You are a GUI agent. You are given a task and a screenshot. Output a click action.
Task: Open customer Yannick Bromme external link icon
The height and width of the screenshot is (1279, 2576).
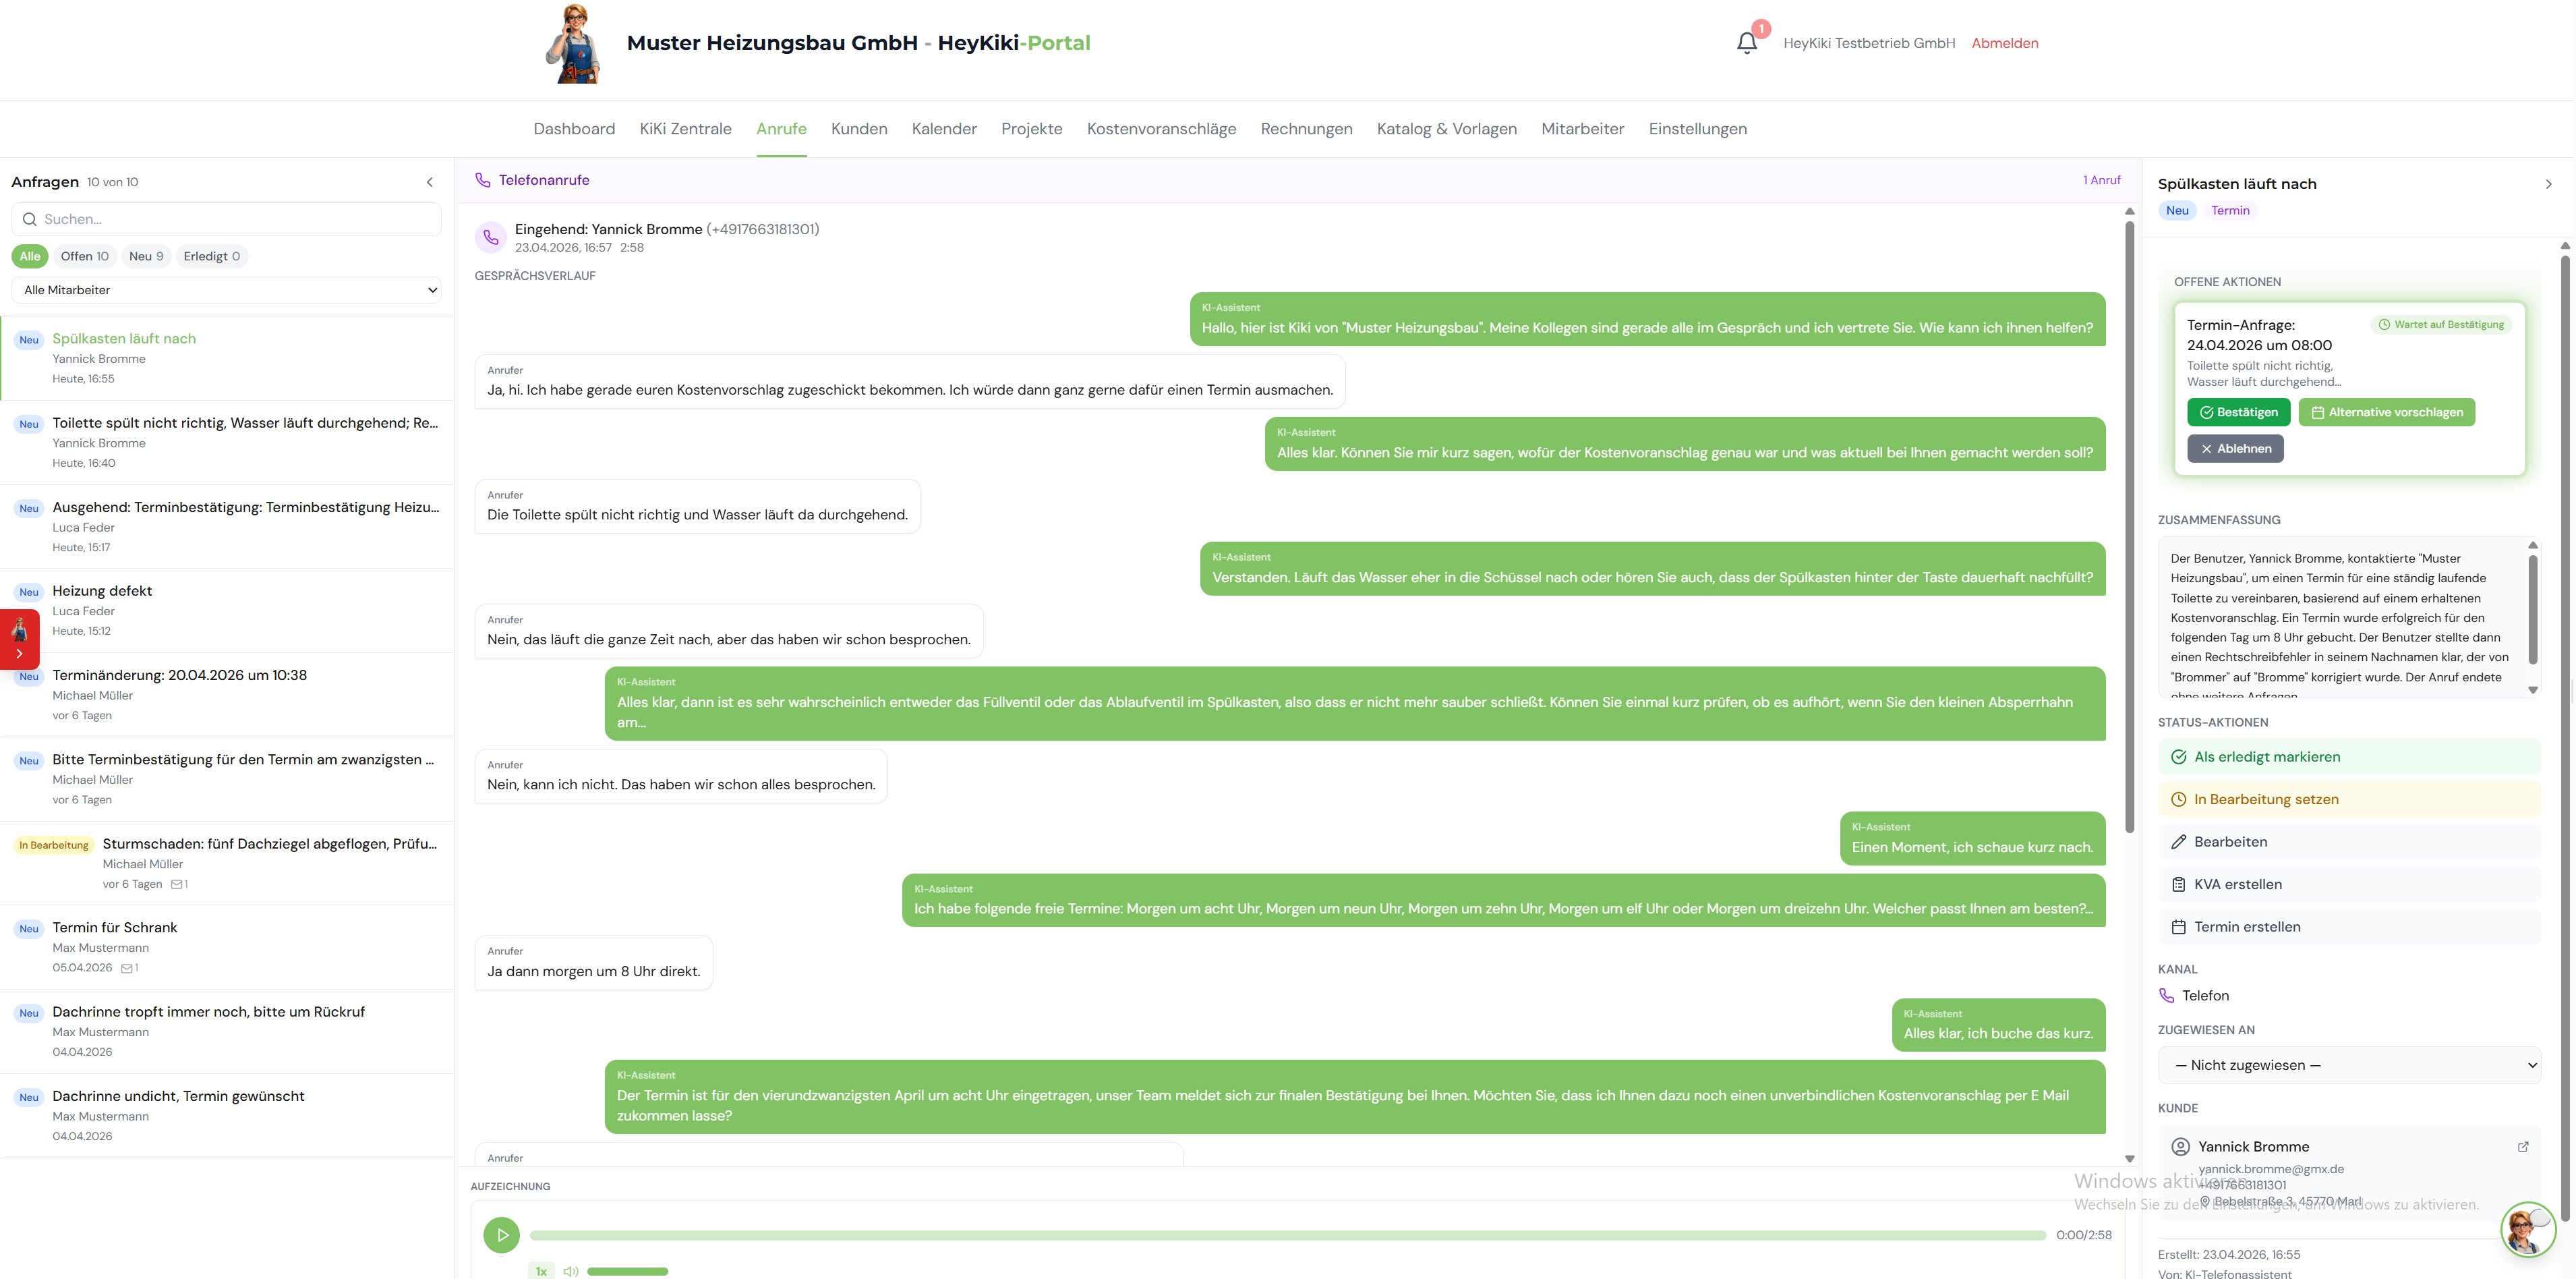2522,1147
